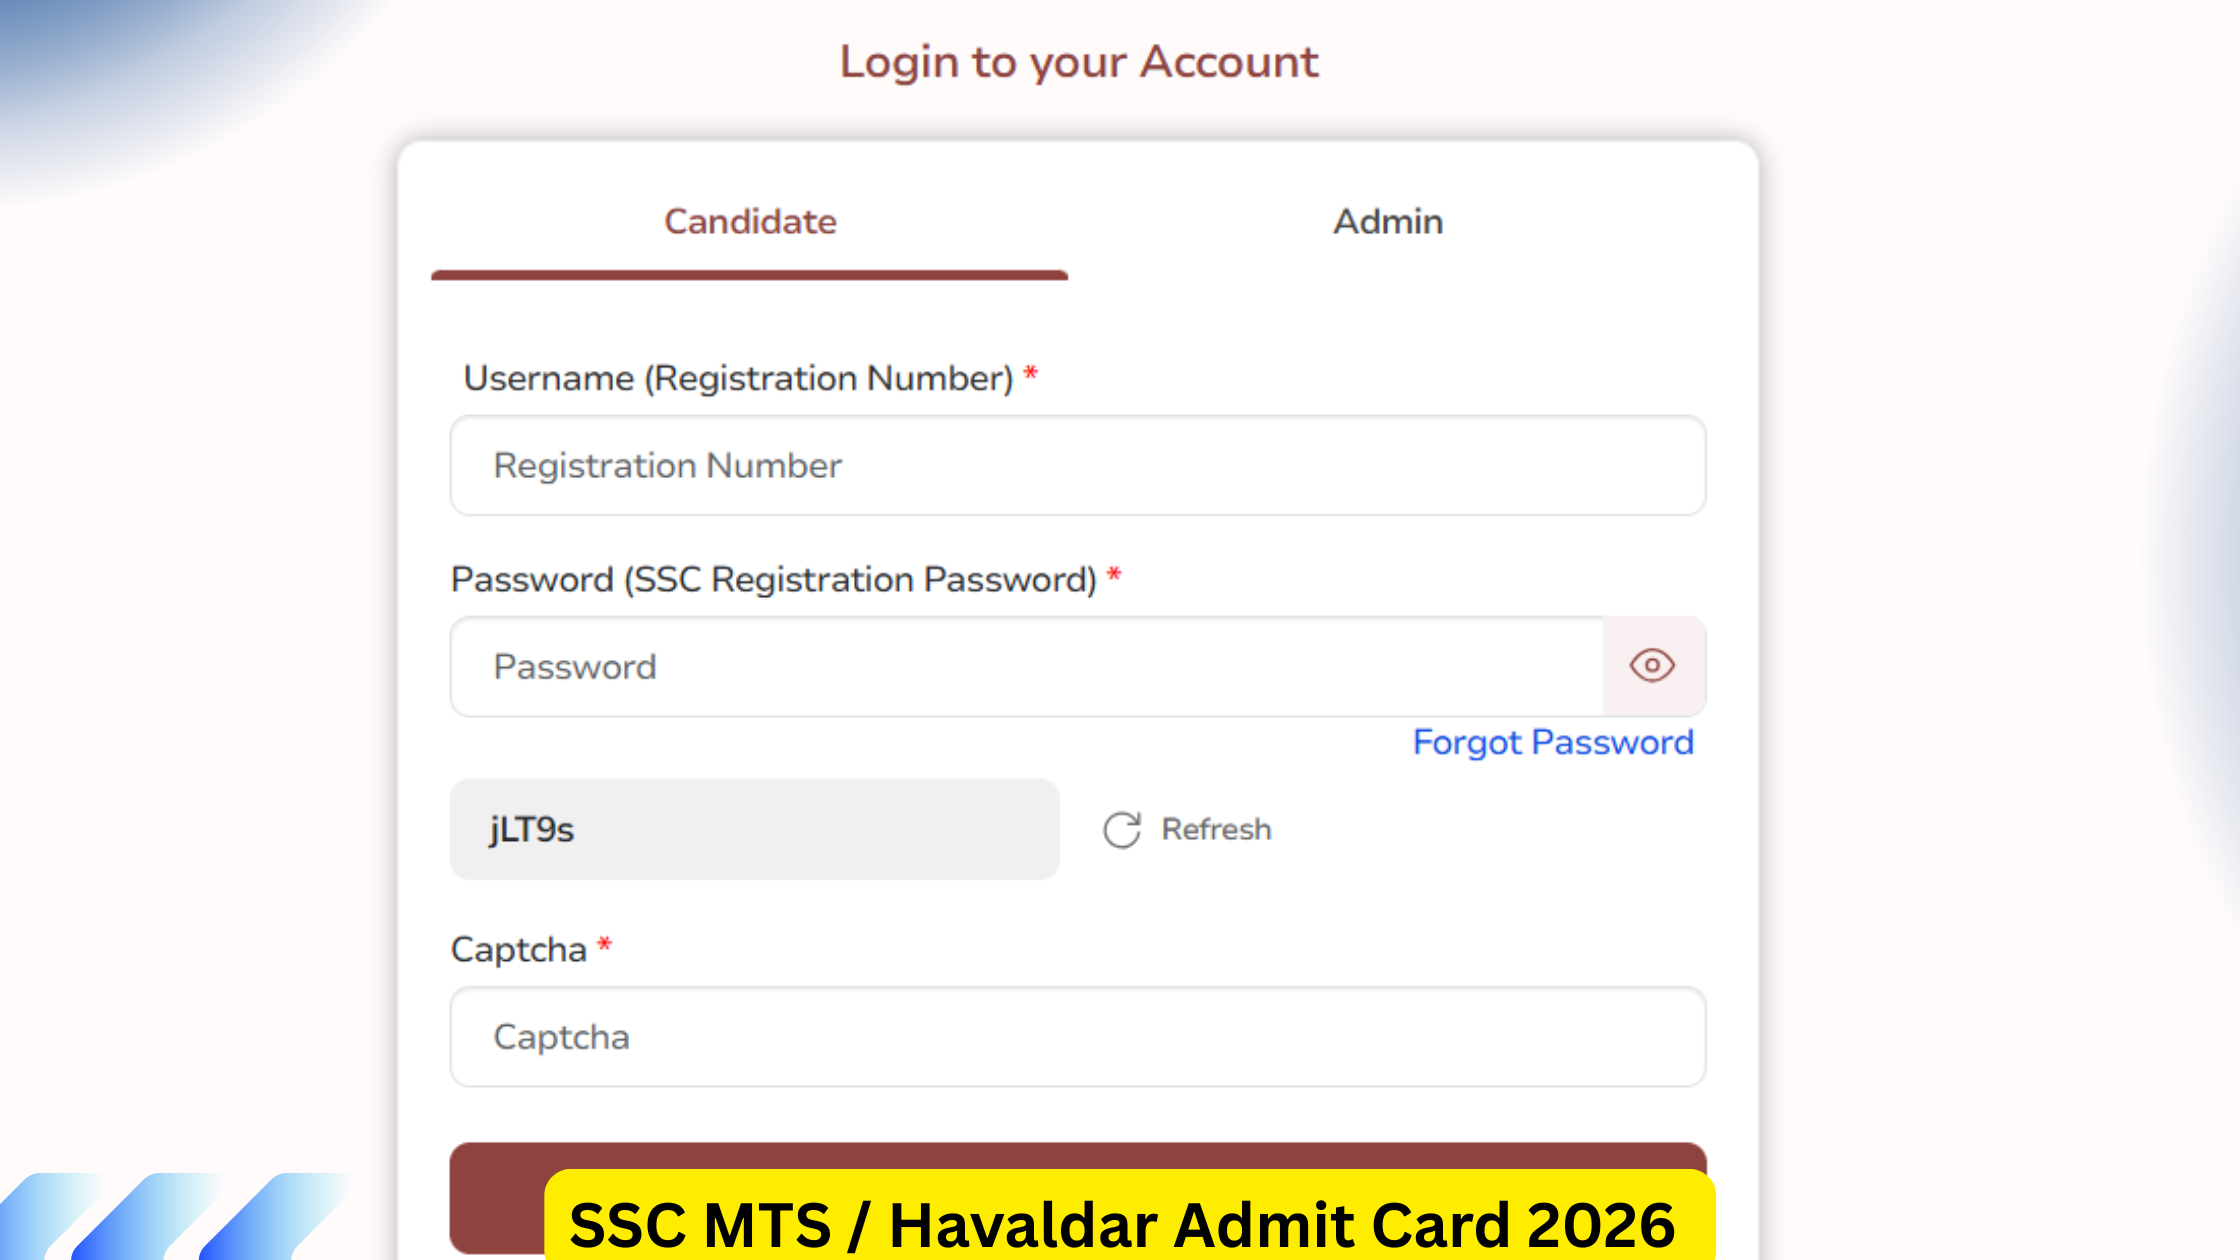
Task: Select the captcha image showing jLT9s
Action: (754, 829)
